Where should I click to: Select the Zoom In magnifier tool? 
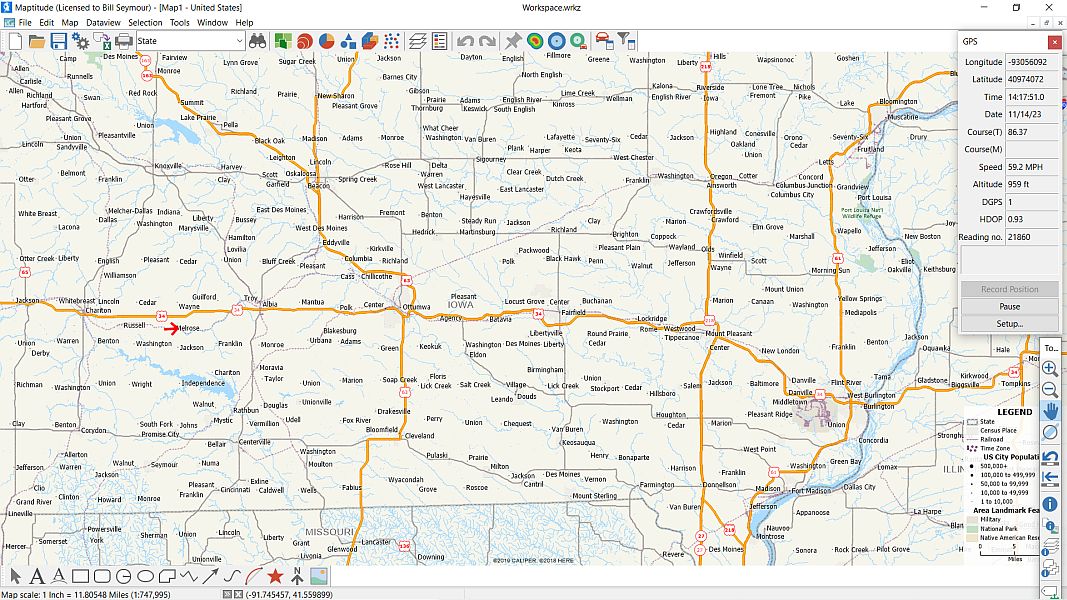(1050, 368)
